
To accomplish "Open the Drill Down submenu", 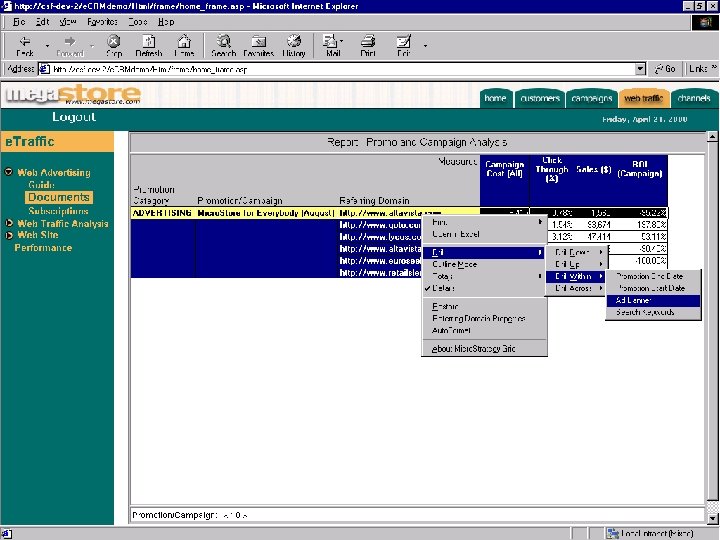I will pos(576,252).
